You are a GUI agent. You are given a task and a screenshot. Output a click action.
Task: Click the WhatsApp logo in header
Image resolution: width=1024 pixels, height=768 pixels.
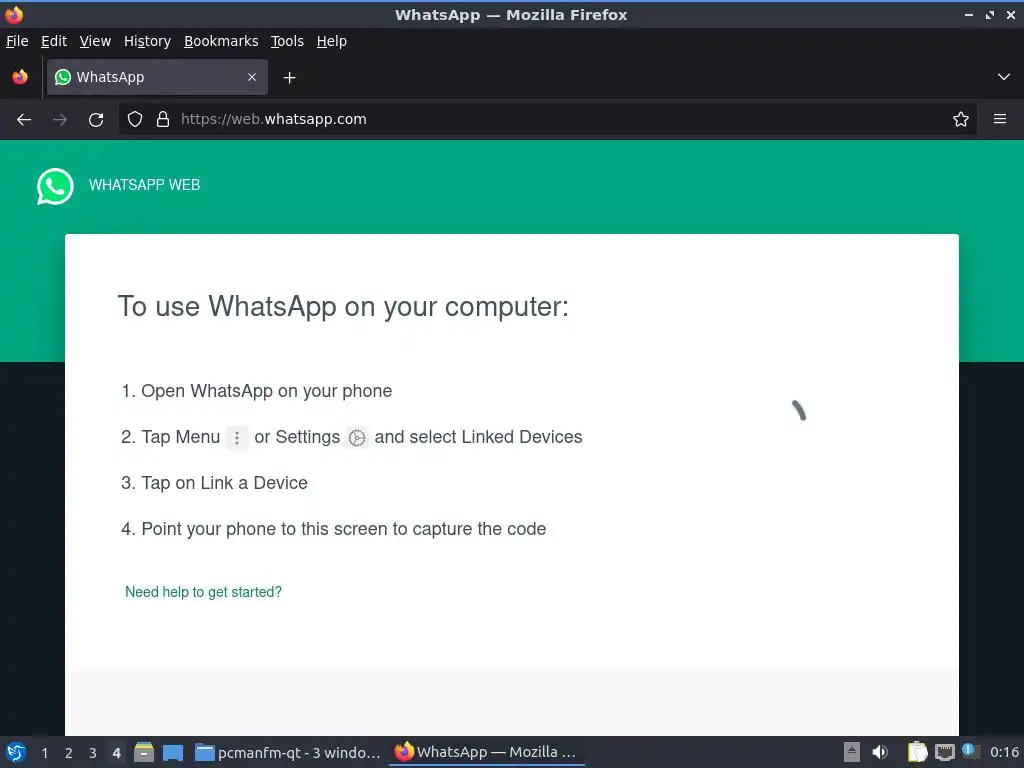pos(55,186)
